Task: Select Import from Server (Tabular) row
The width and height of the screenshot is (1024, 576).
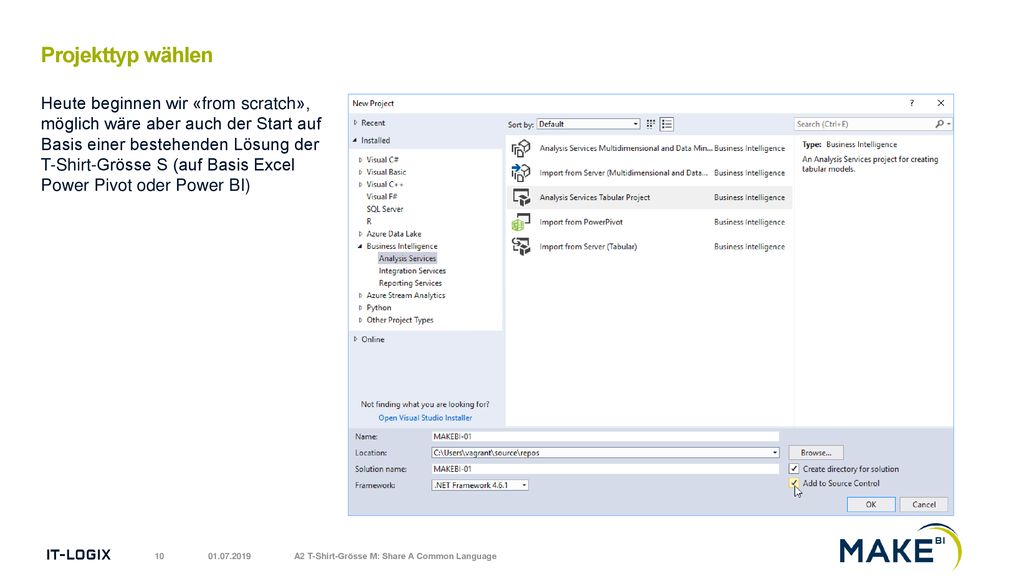Action: 650,247
